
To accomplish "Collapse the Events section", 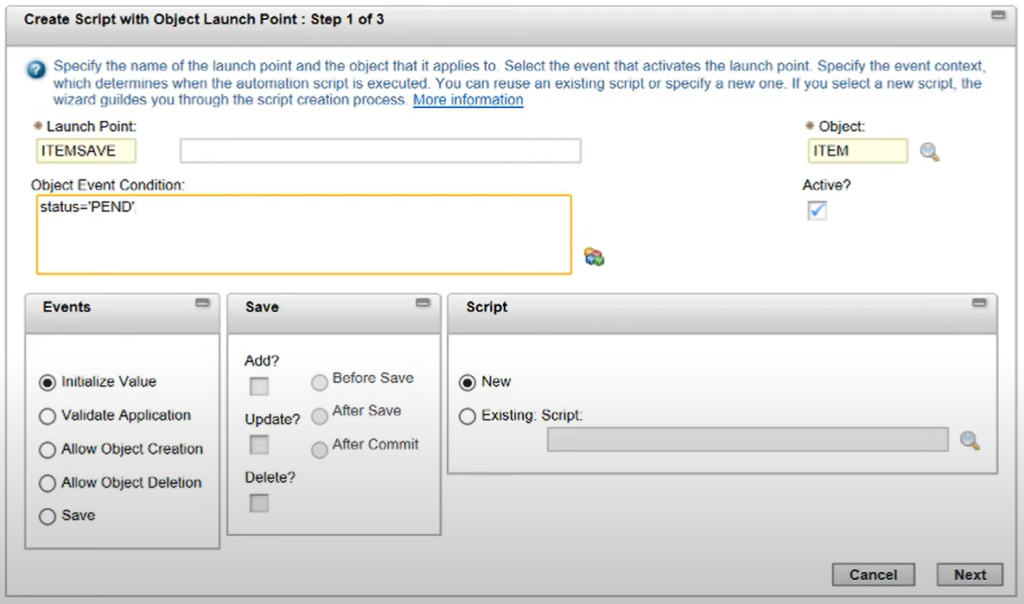I will coord(202,303).
